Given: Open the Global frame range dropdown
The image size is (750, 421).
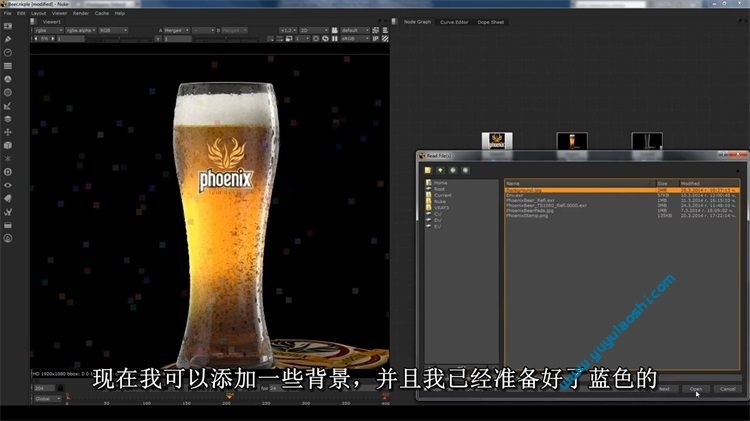Looking at the screenshot, I should [47, 399].
